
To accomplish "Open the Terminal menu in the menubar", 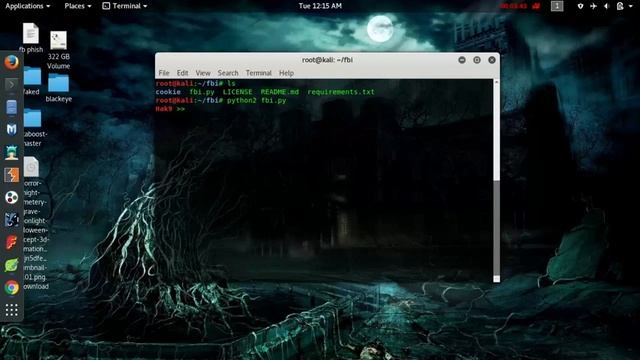I will [x=258, y=73].
